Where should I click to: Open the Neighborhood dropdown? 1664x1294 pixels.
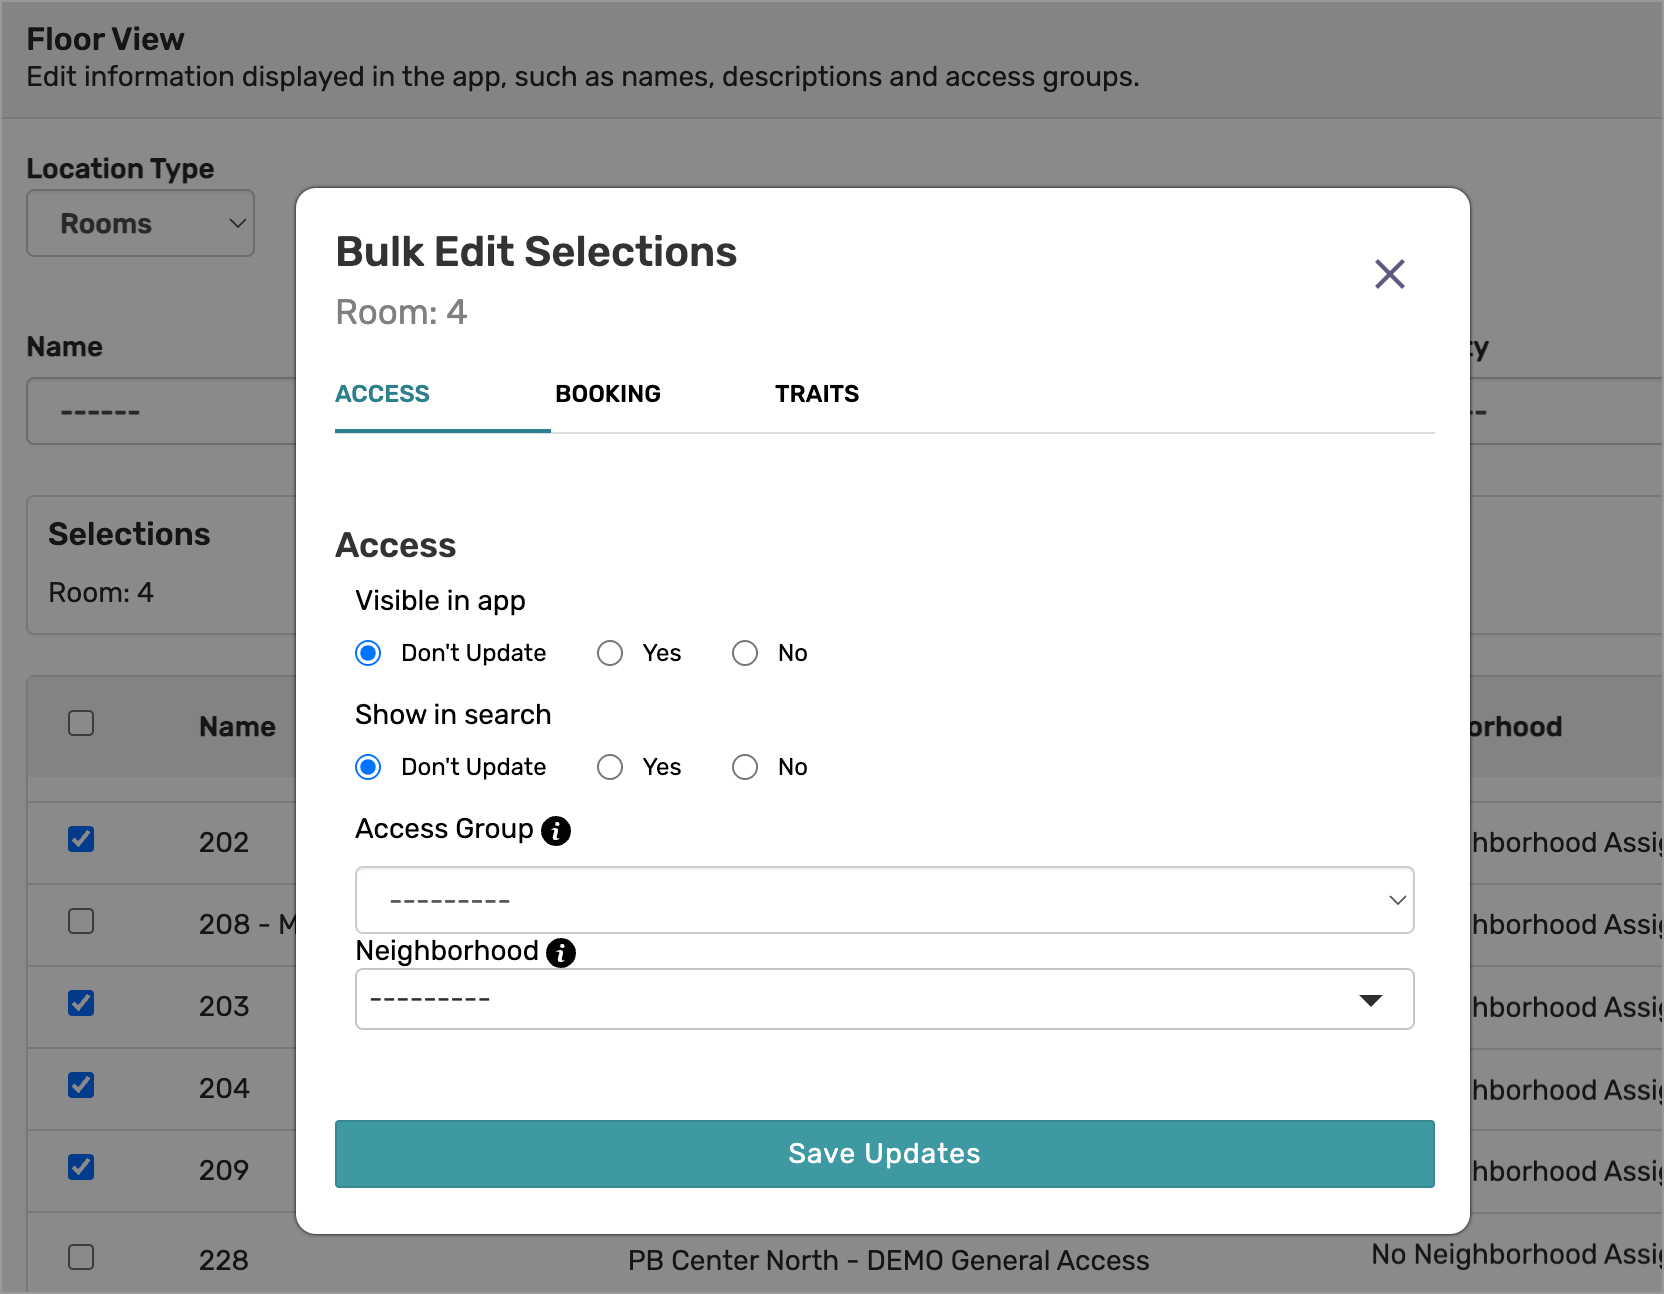(x=884, y=999)
